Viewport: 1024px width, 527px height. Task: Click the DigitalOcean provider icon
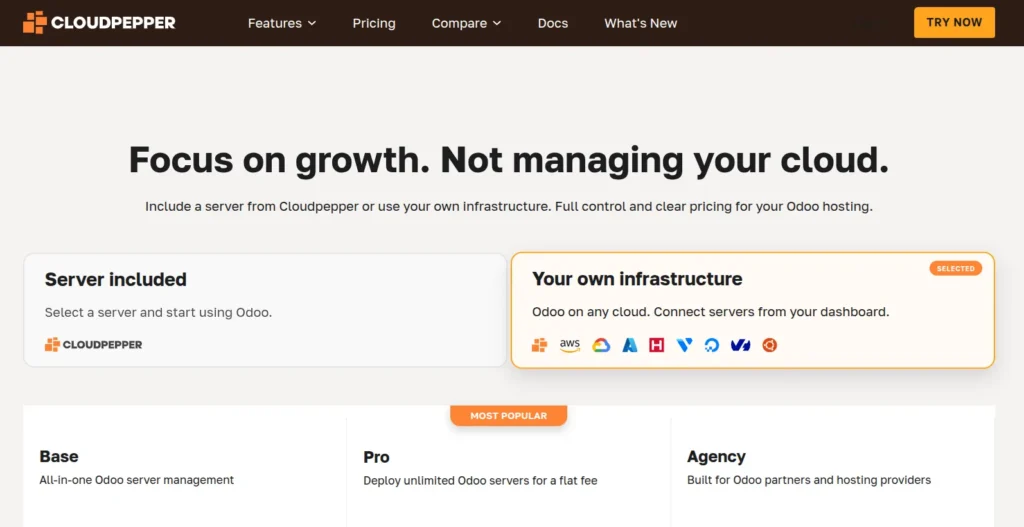coord(712,345)
